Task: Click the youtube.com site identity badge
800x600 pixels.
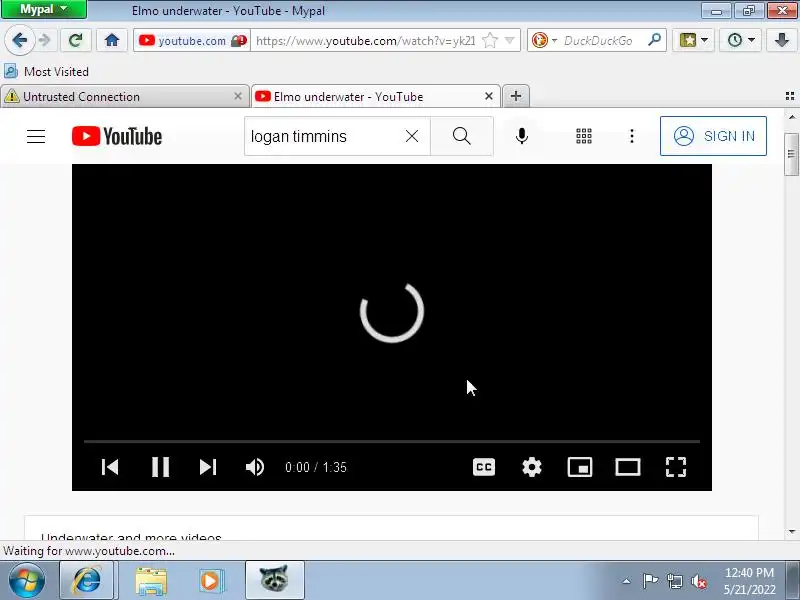Action: pos(192,41)
